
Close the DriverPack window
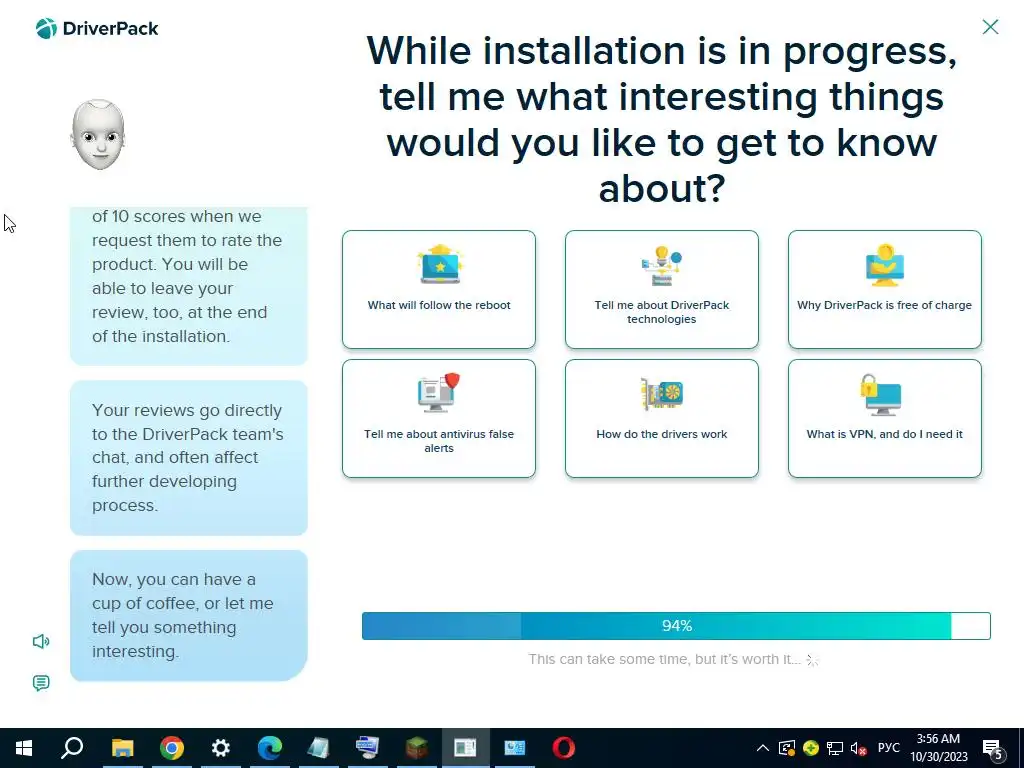(990, 27)
